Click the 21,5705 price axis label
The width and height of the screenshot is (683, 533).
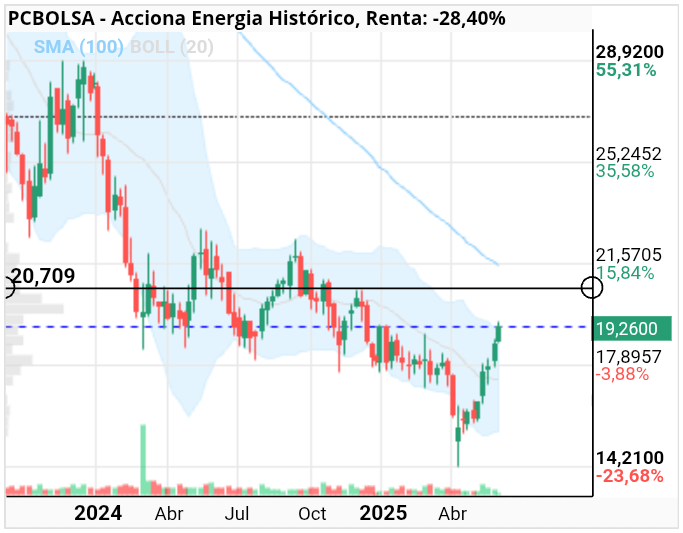coord(628,255)
